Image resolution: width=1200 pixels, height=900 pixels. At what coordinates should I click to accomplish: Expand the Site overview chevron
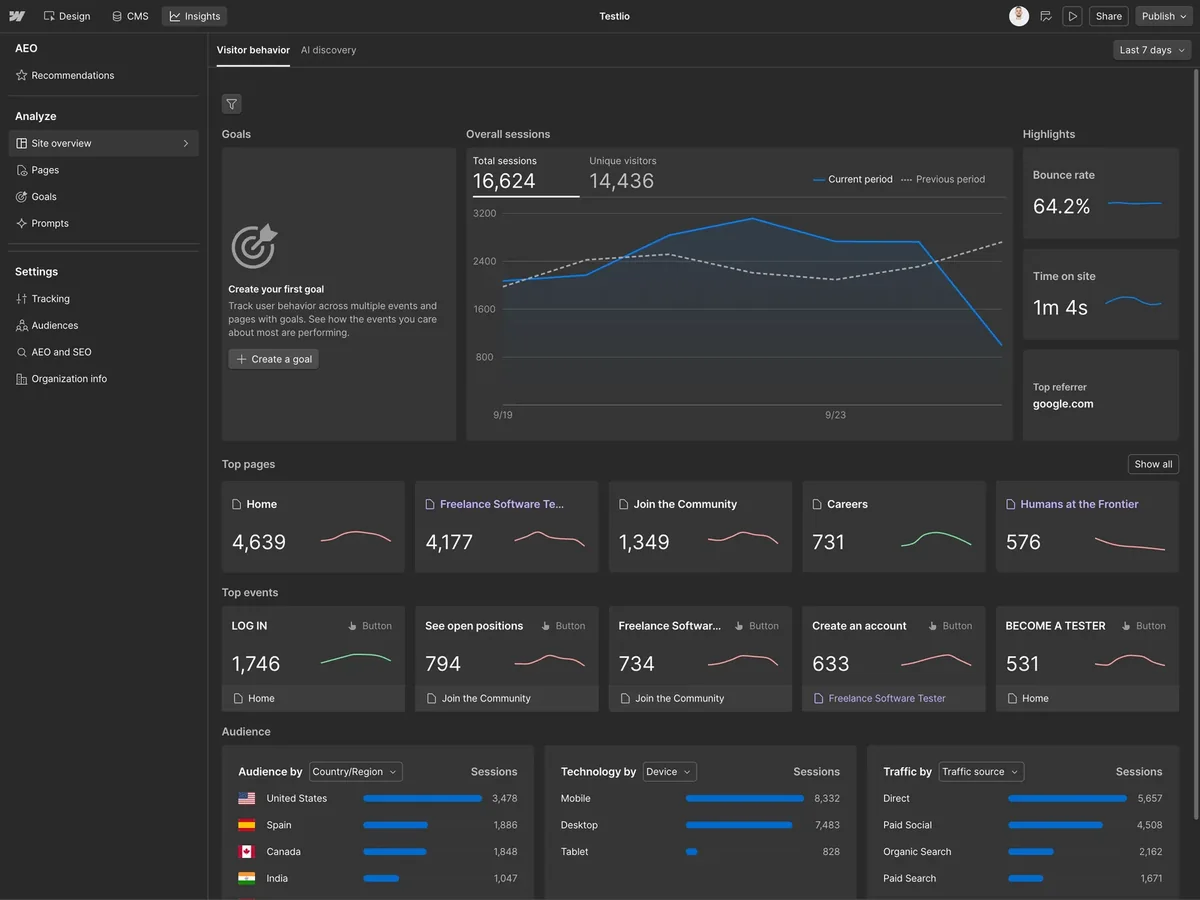click(x=186, y=143)
